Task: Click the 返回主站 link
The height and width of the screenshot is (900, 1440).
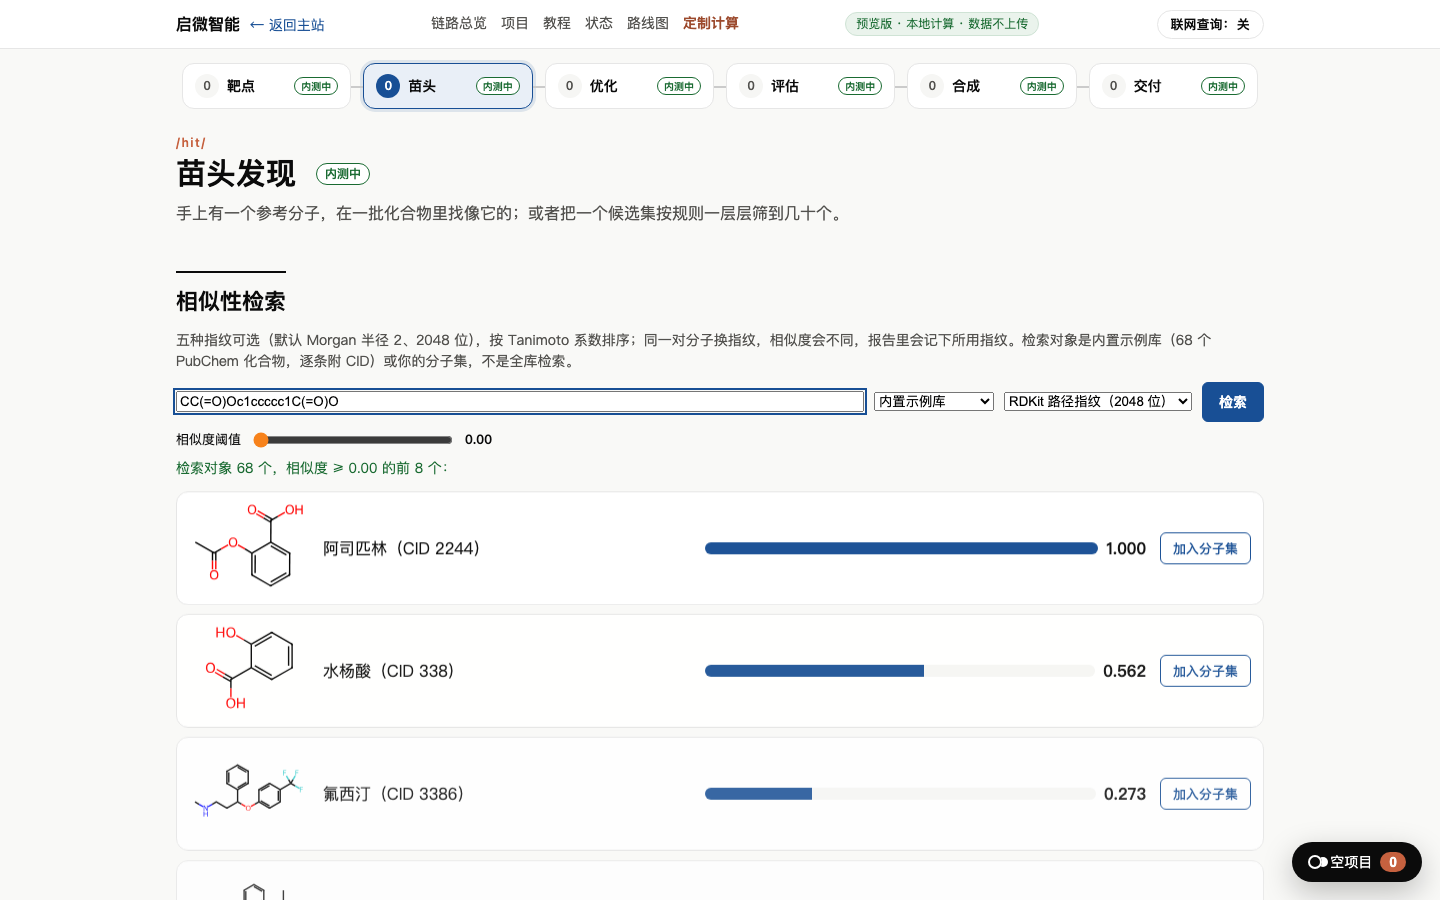Action: tap(287, 25)
